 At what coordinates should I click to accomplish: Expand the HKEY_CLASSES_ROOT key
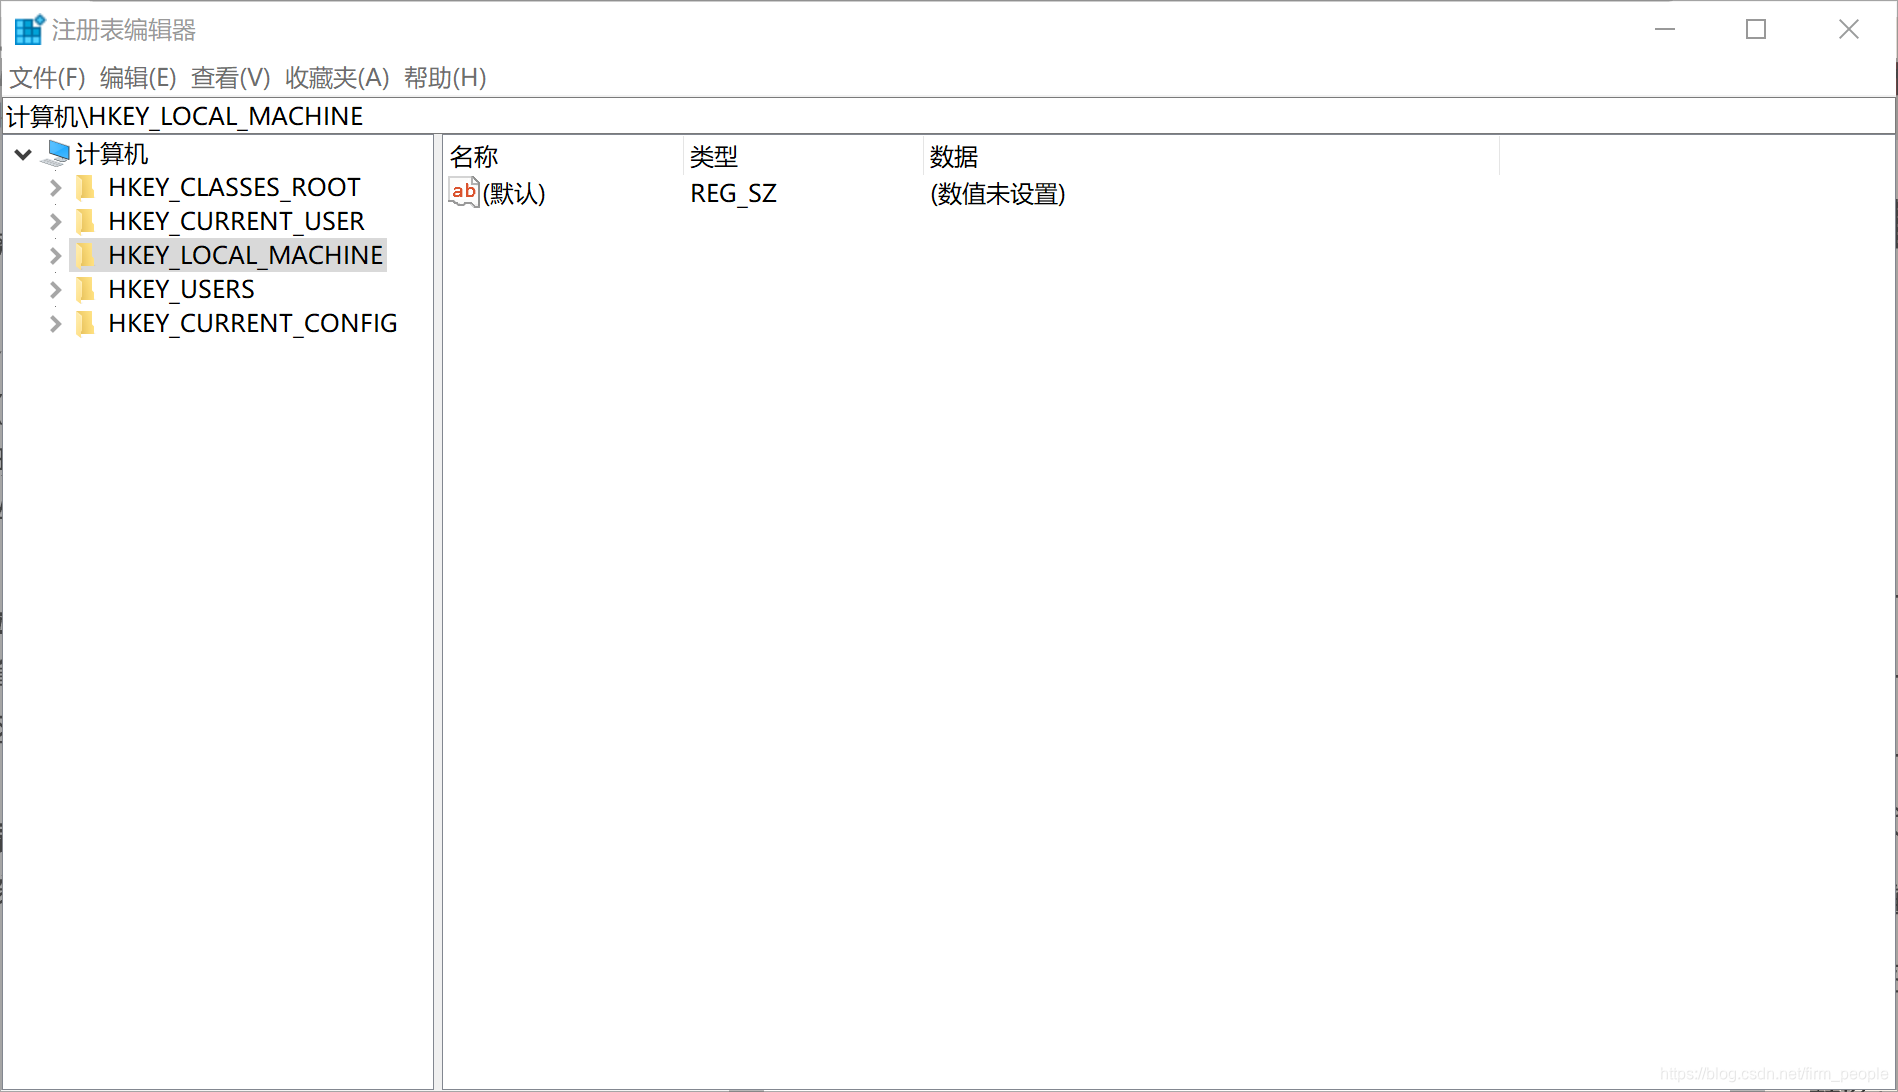(56, 187)
